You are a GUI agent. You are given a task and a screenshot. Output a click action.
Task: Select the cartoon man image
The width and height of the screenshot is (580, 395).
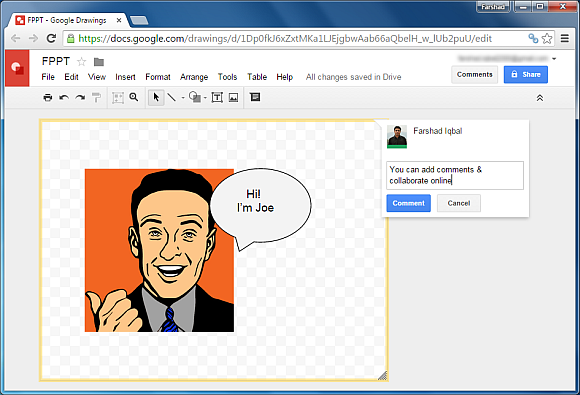159,250
